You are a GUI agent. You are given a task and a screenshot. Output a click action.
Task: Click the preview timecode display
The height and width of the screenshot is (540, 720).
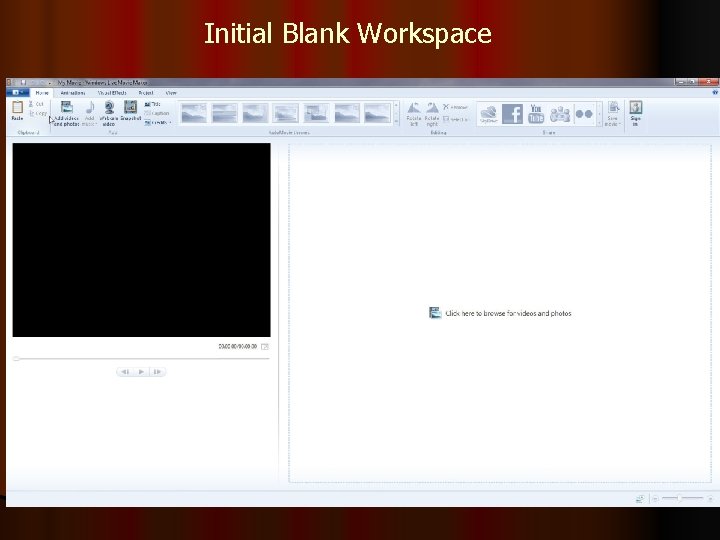point(237,347)
